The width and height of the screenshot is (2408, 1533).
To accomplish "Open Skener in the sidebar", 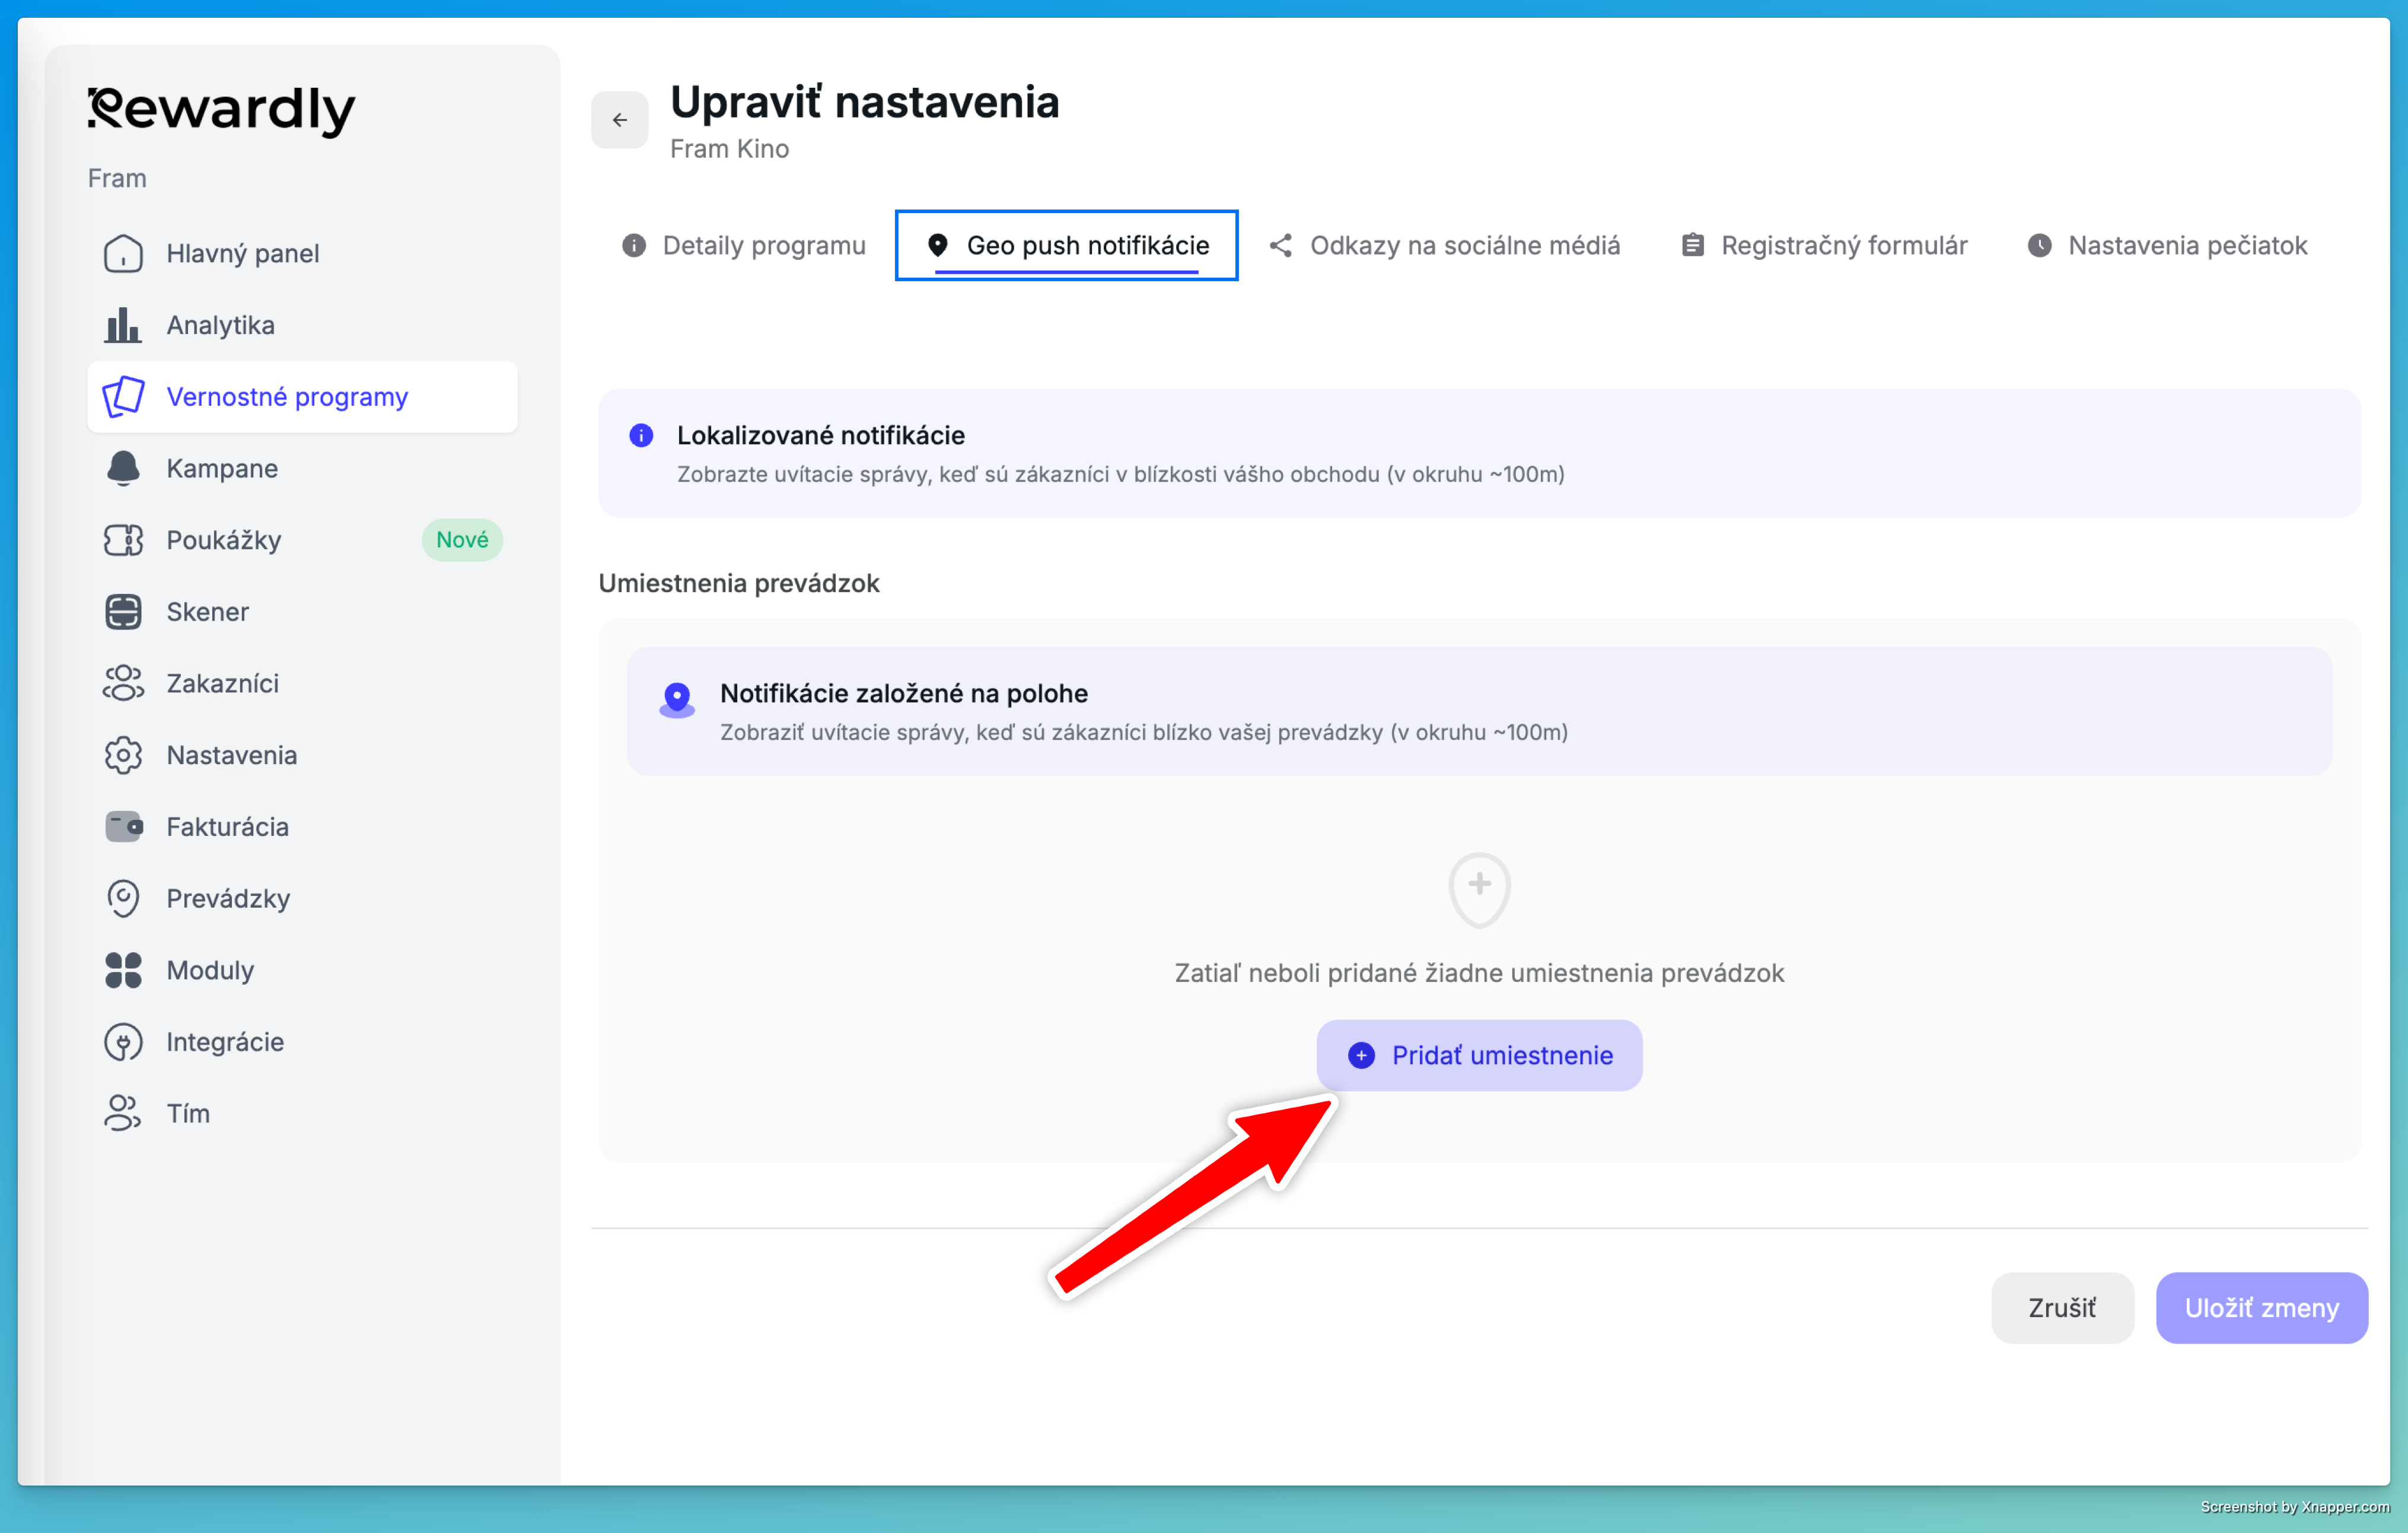I will (302, 612).
